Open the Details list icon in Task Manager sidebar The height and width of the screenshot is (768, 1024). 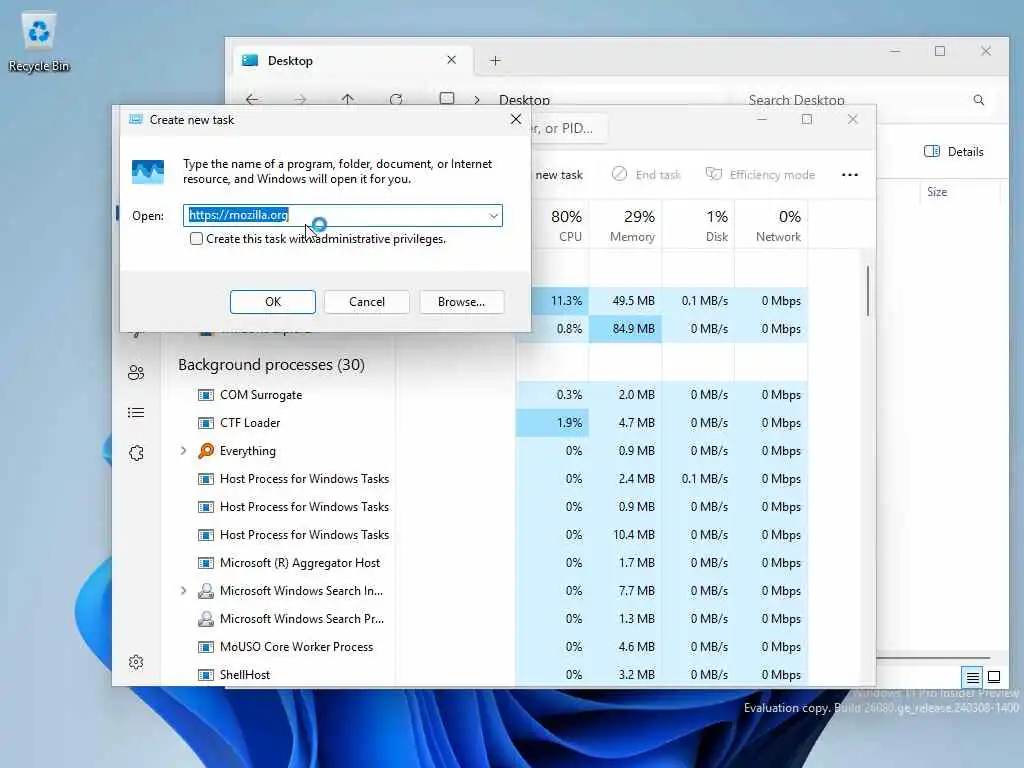tap(136, 413)
